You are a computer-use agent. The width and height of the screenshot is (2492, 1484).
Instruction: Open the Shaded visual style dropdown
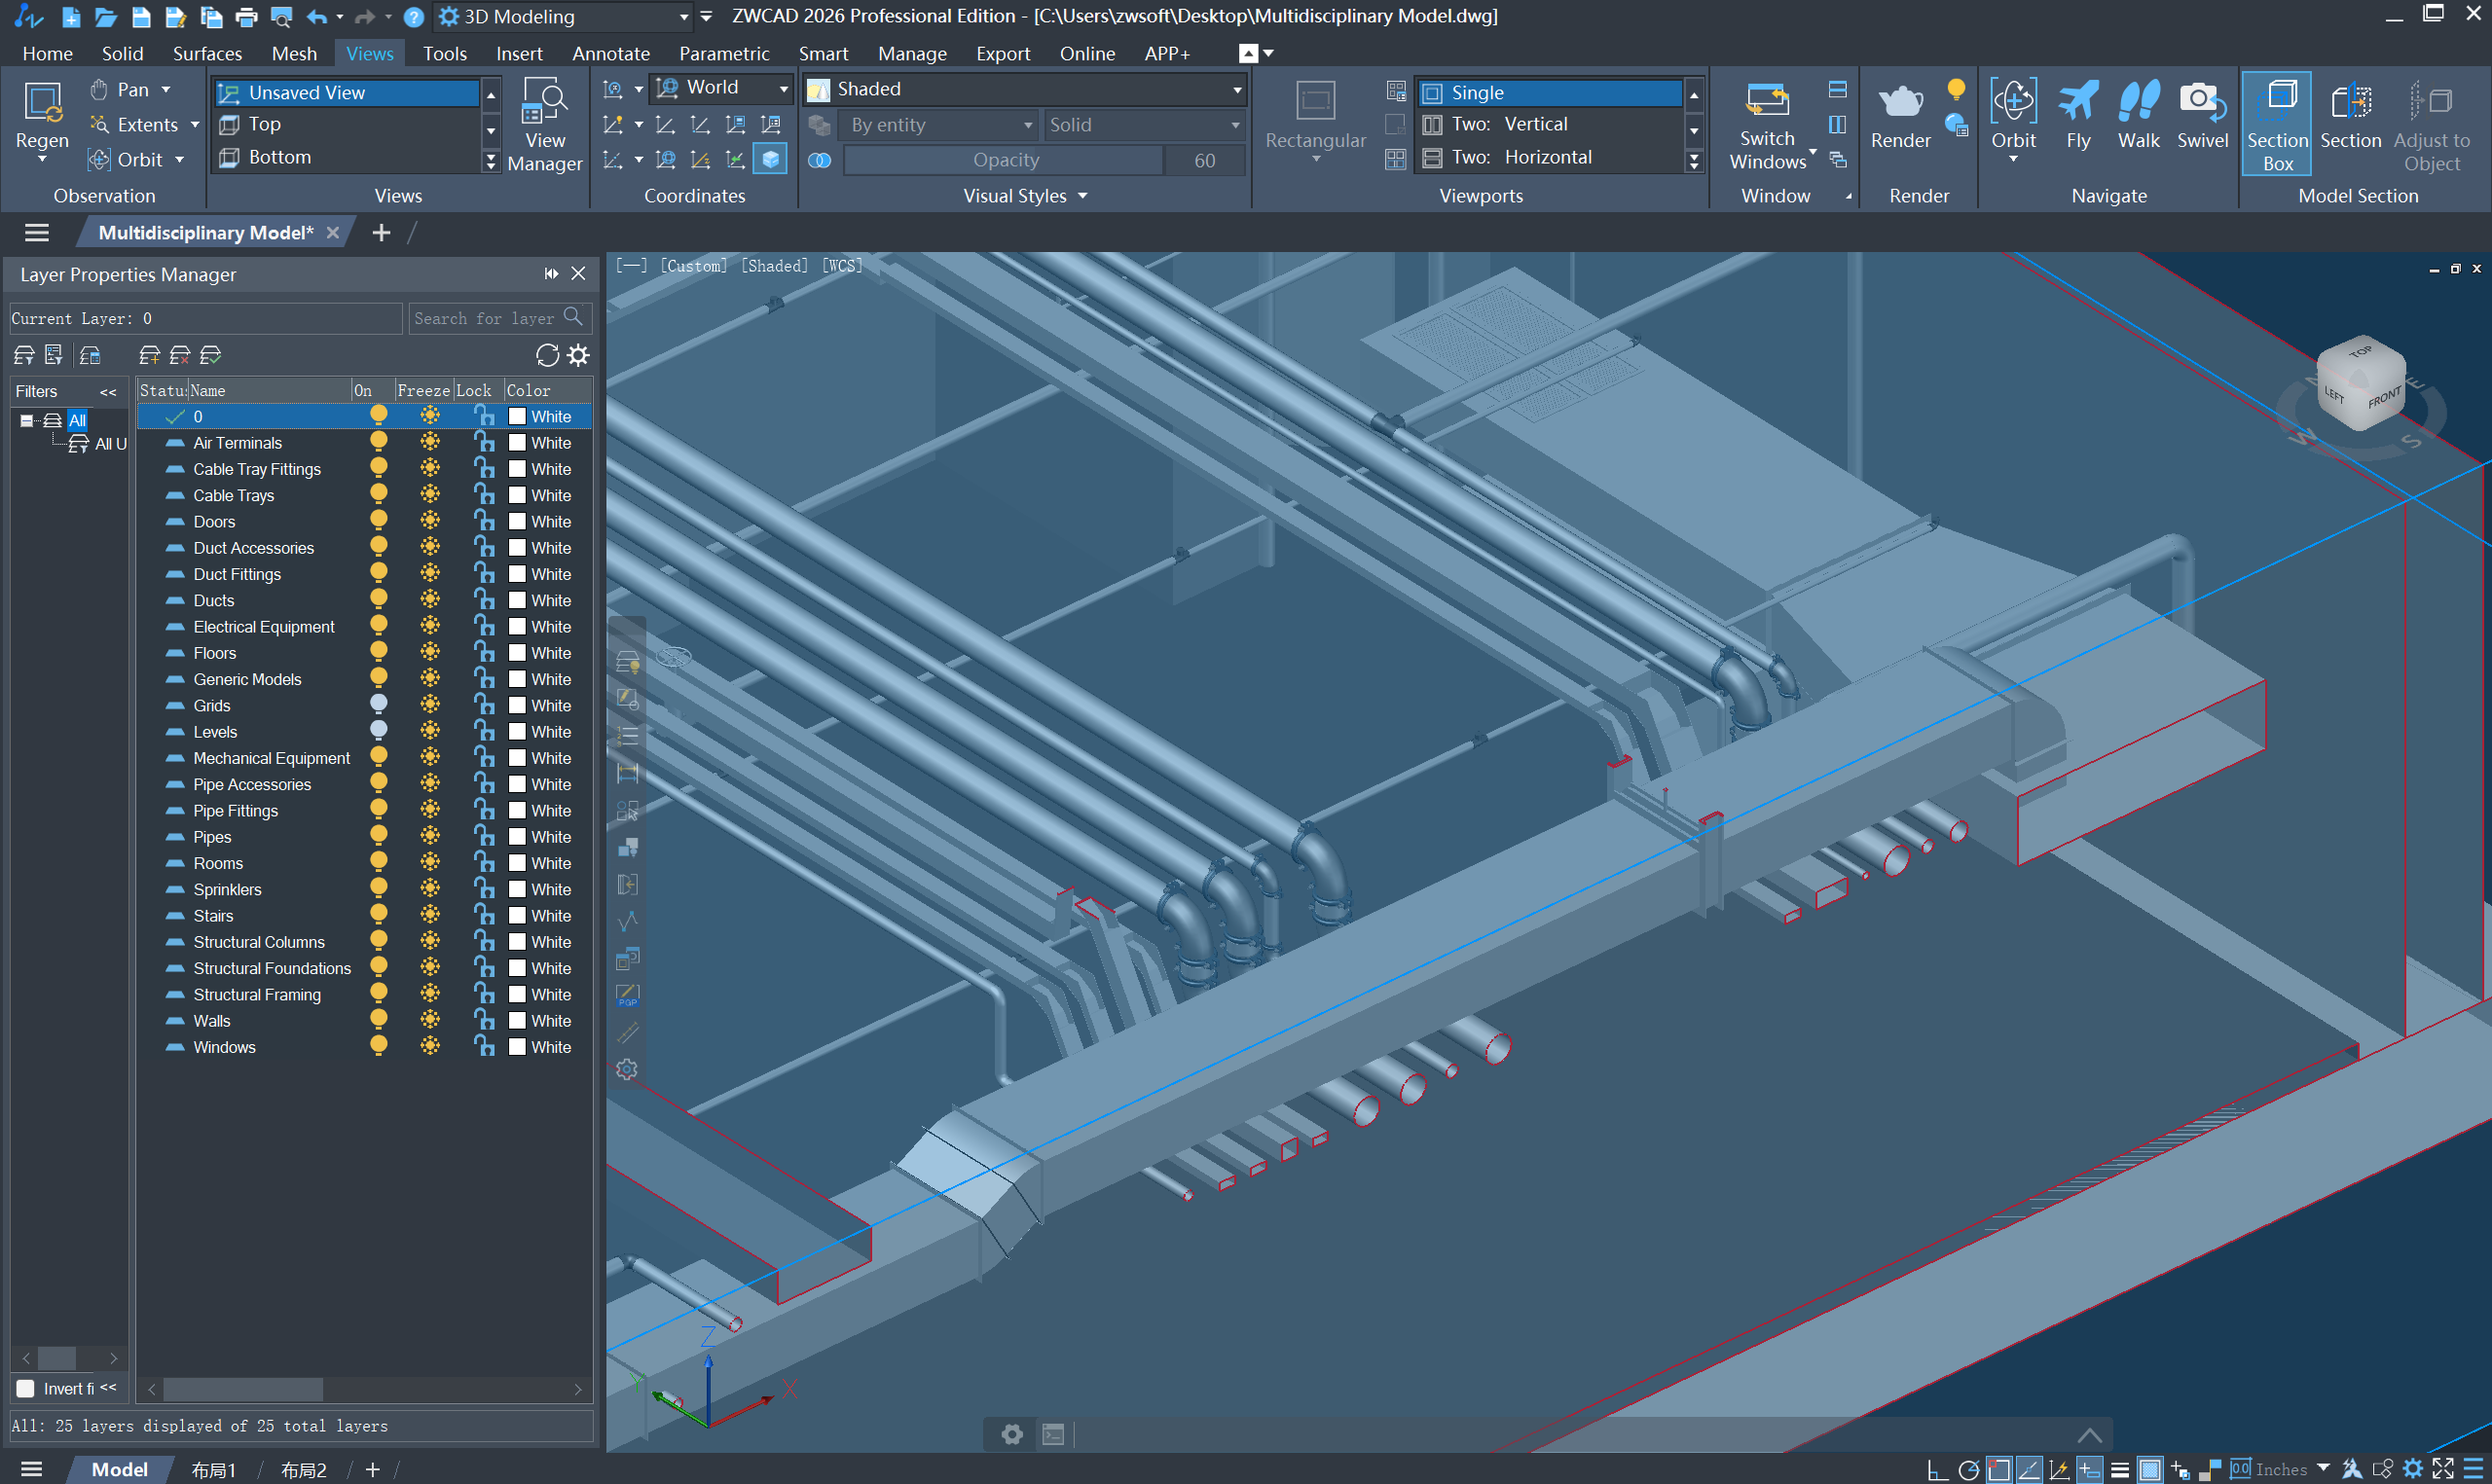tap(1024, 89)
